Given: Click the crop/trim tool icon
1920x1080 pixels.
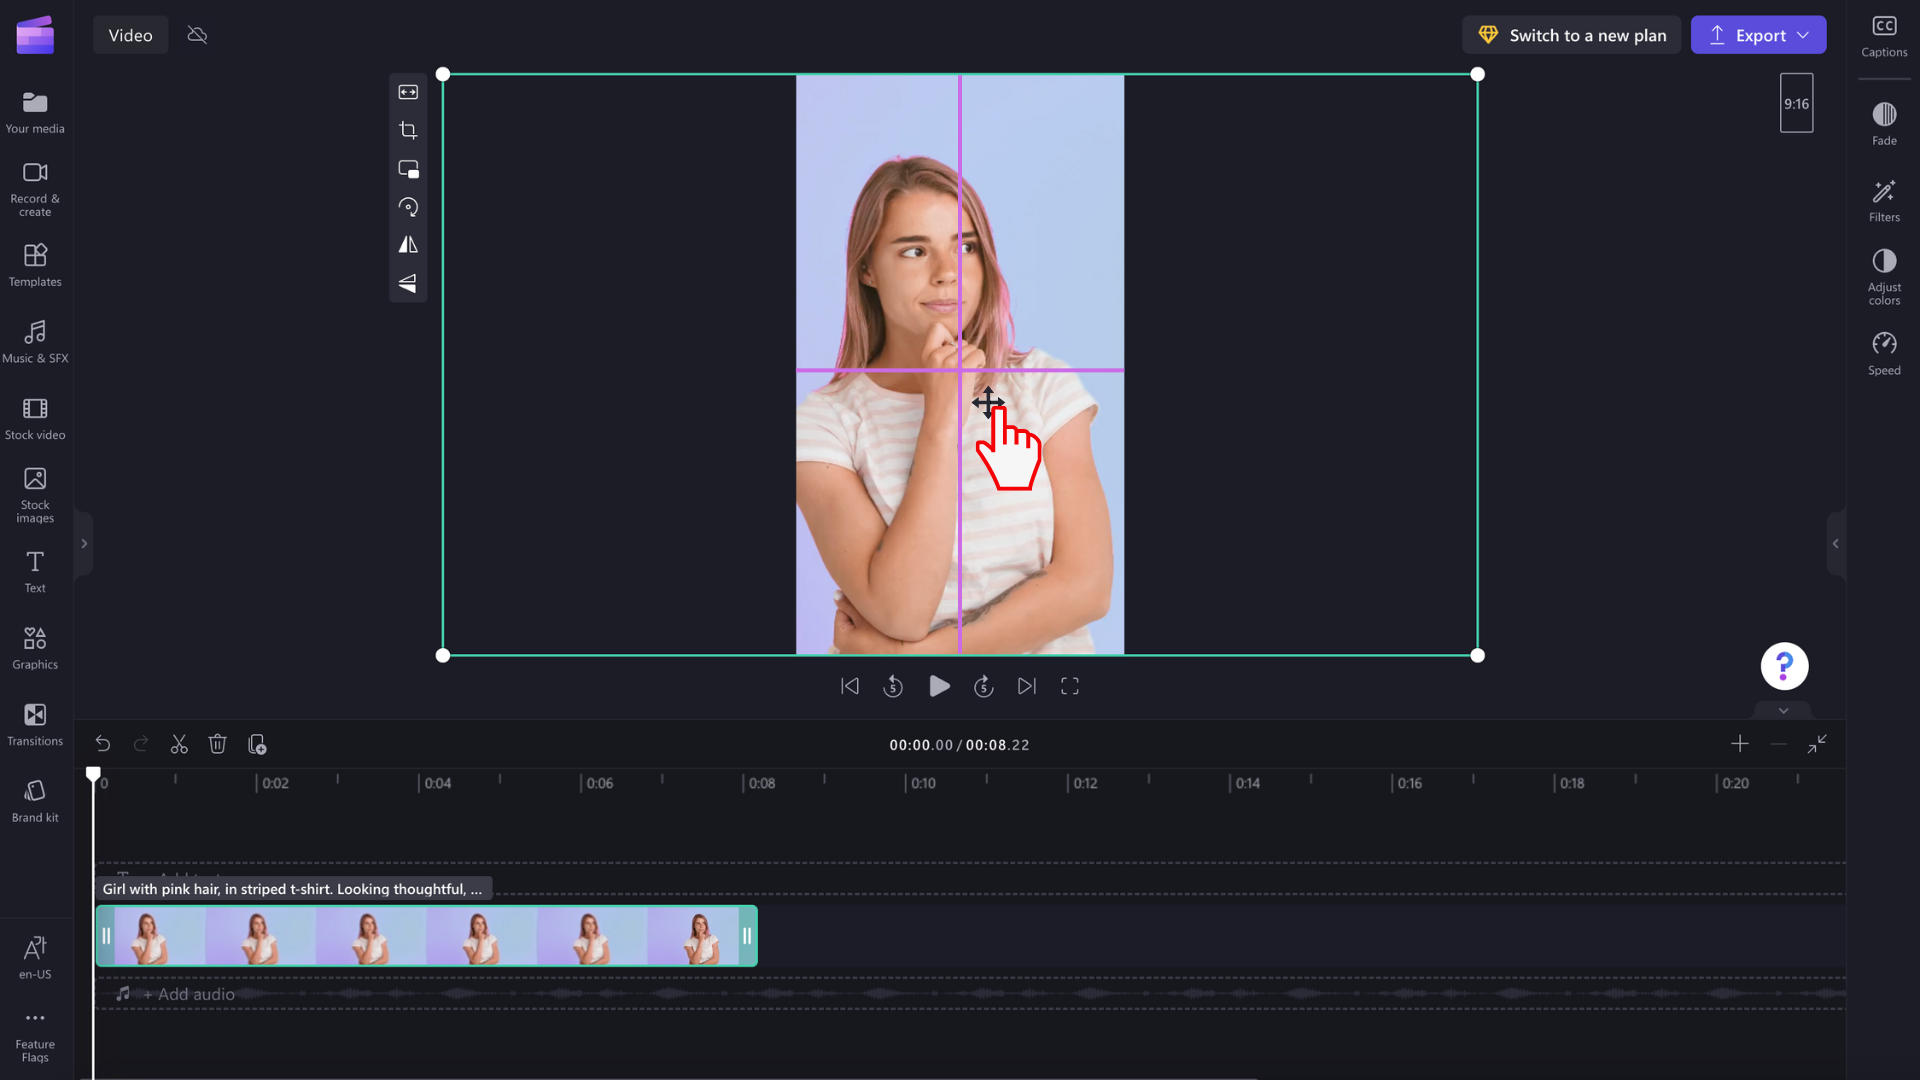Looking at the screenshot, I should 409,129.
